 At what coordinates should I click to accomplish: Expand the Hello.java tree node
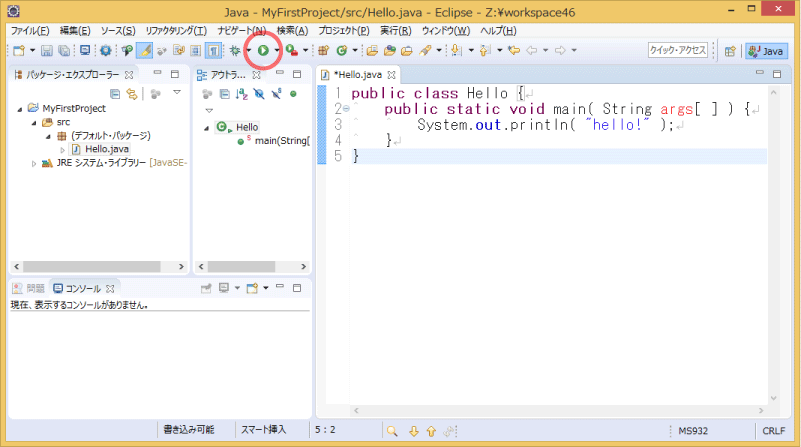pos(62,150)
